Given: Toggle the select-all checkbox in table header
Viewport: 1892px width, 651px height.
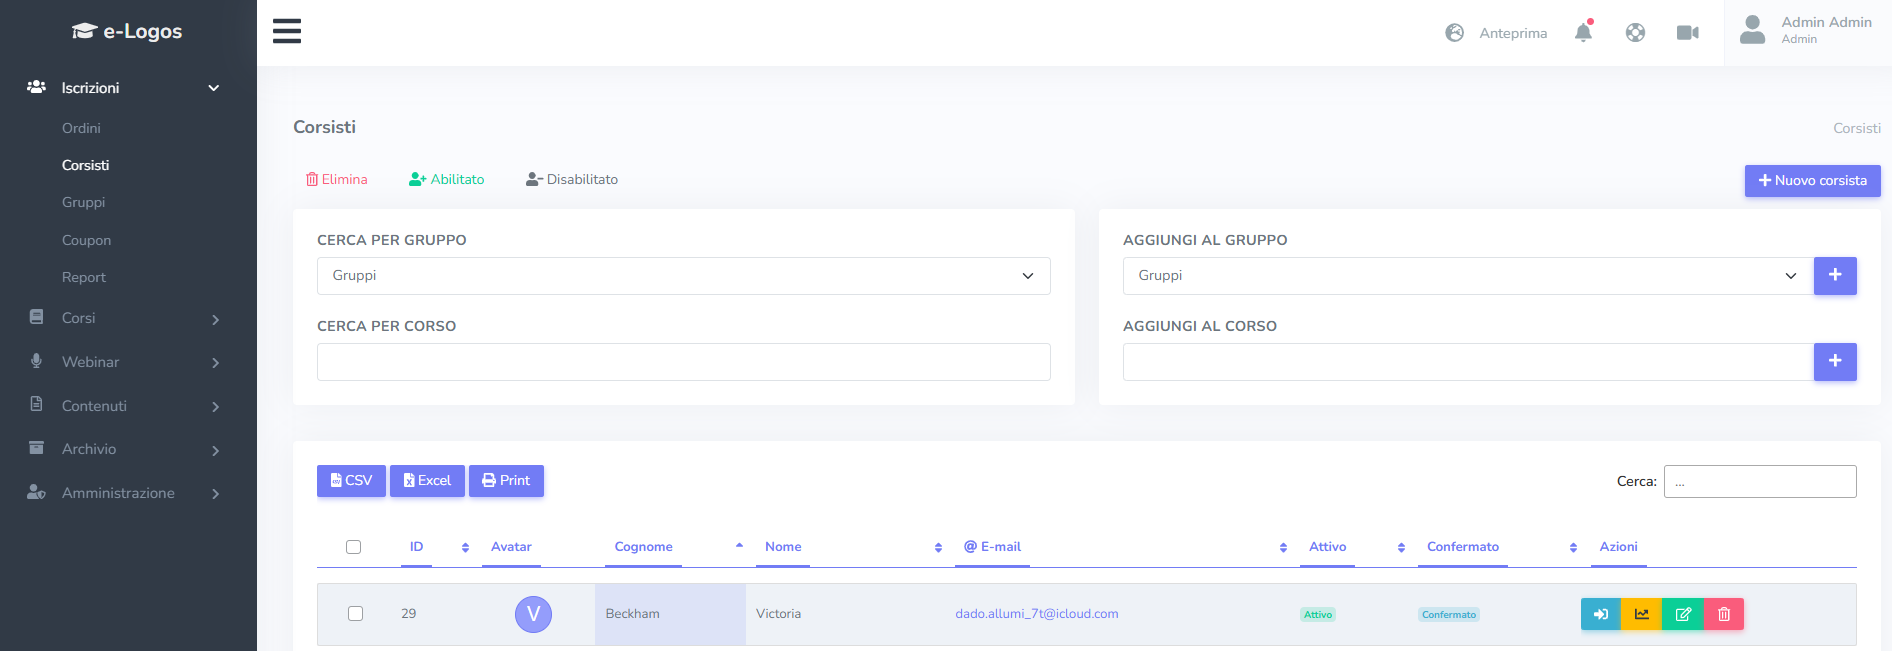Looking at the screenshot, I should pyautogui.click(x=353, y=547).
